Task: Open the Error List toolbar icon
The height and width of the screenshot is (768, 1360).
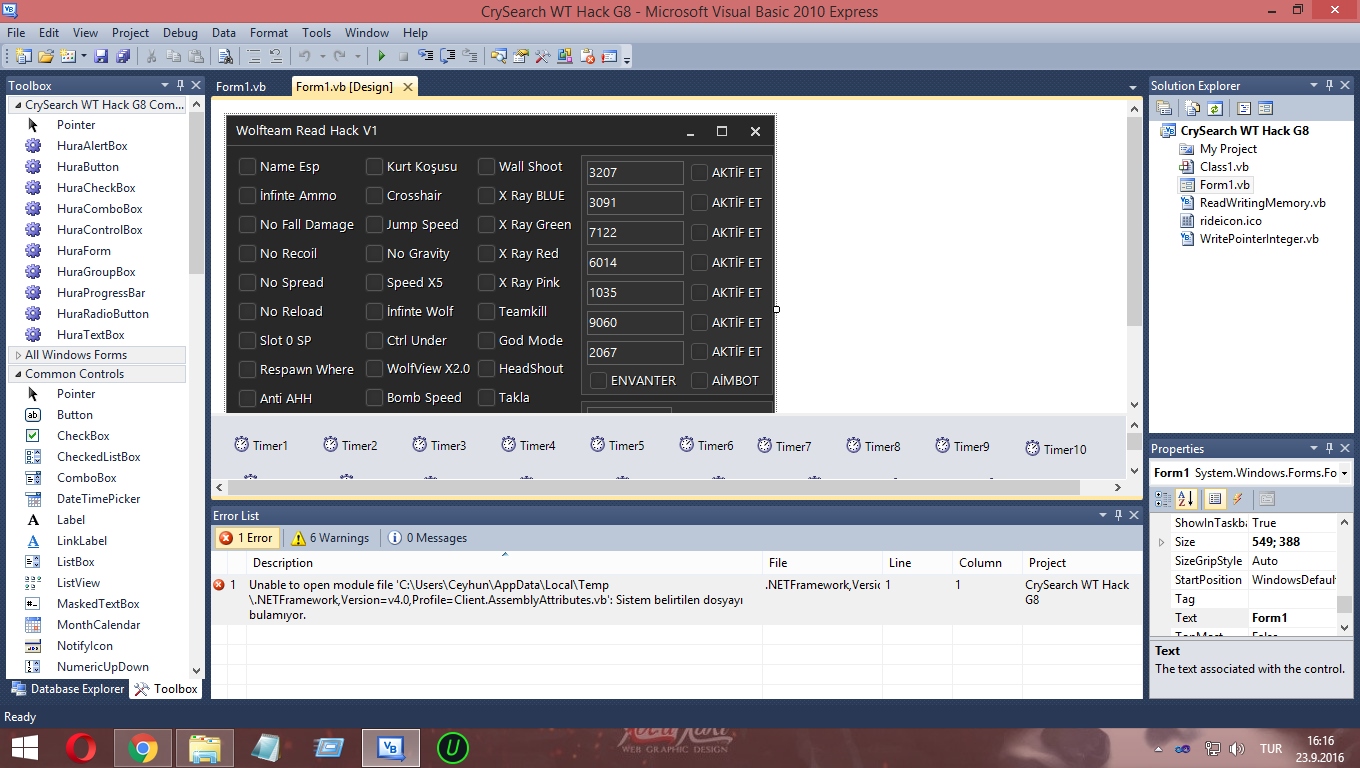Action: point(587,57)
